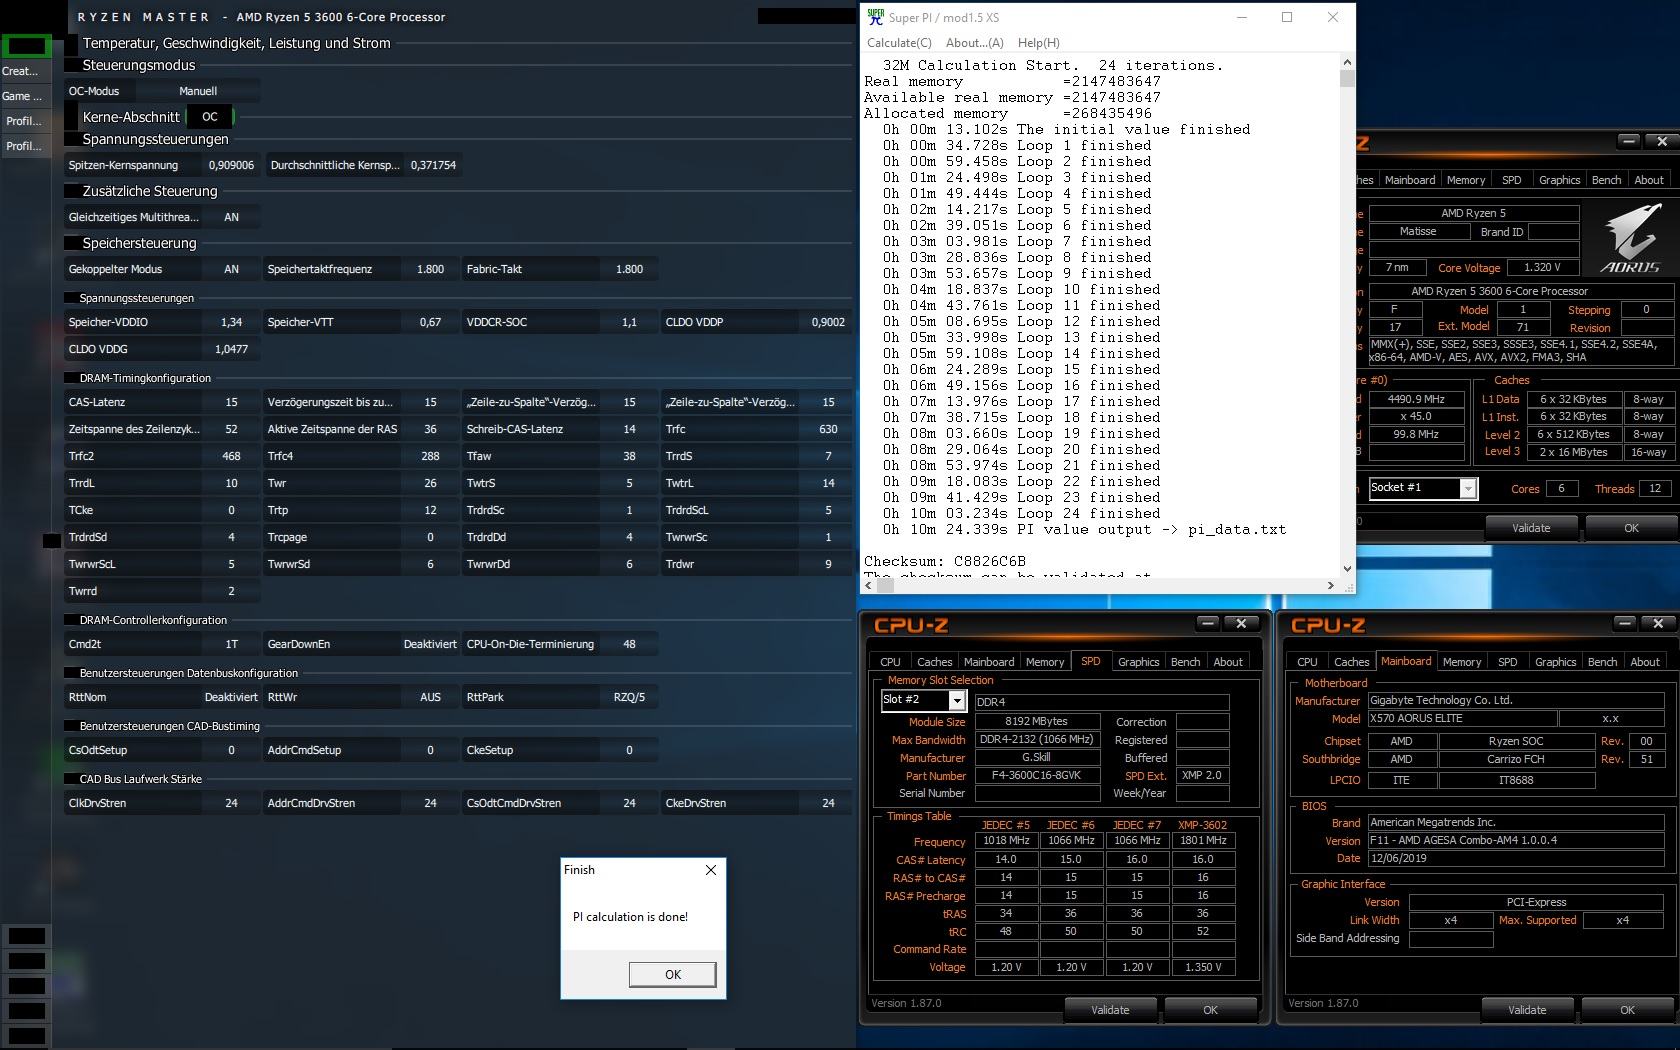Open the About tab in the partially hidden CPU-Z window
Screen dimensions: 1680x1050
point(1649,180)
